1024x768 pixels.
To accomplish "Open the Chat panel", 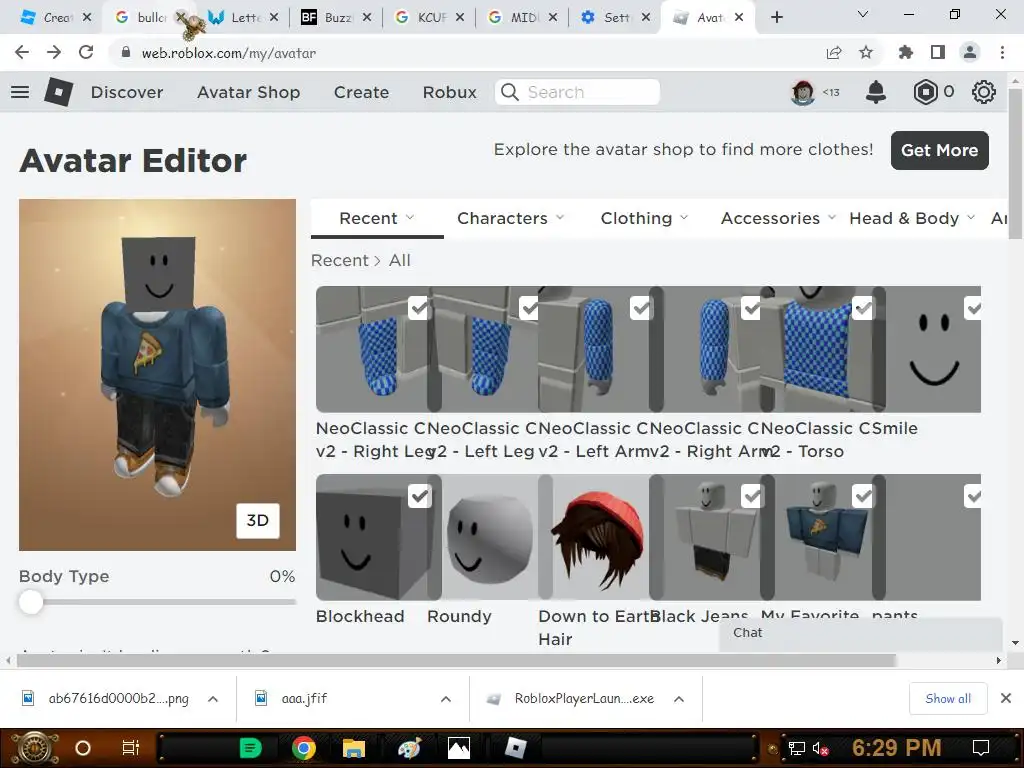I will [x=861, y=633].
